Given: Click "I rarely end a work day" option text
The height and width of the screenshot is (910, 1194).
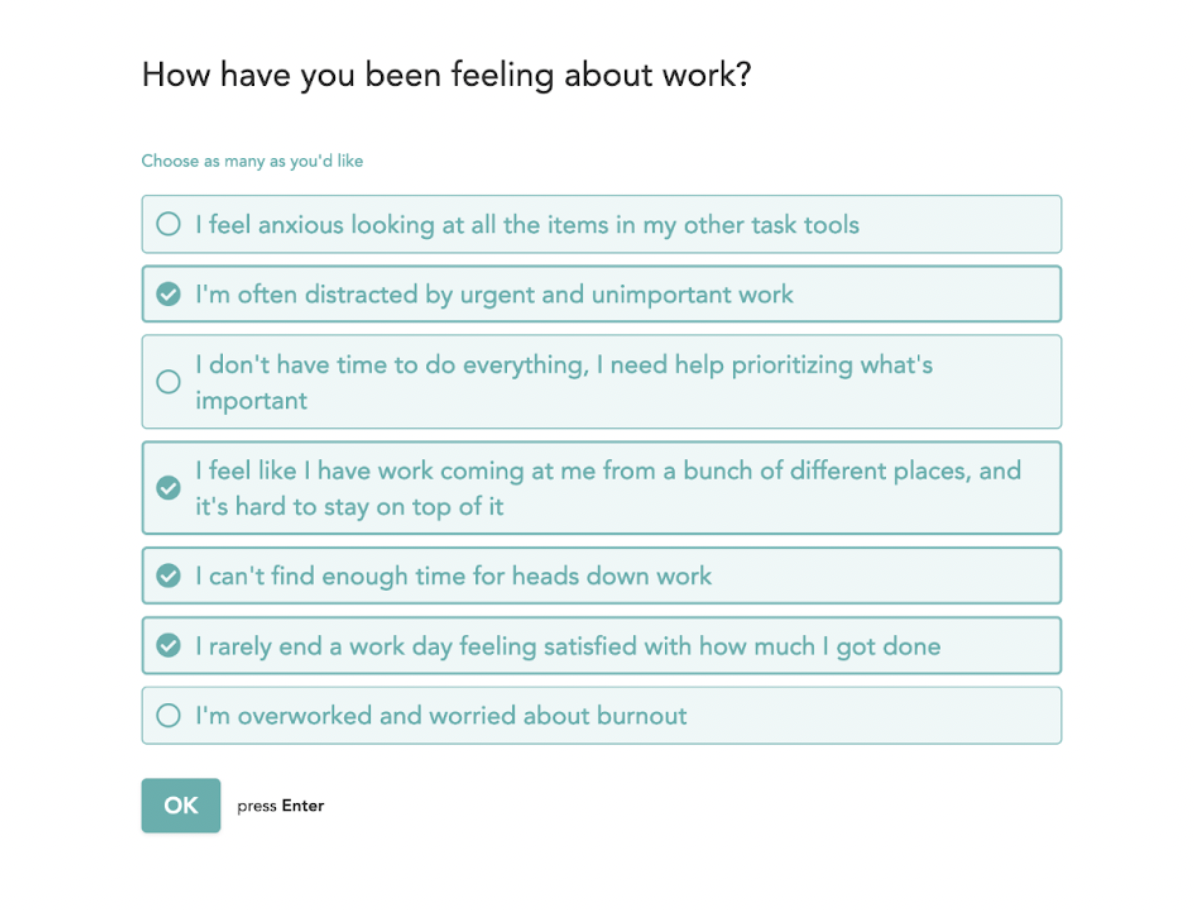Looking at the screenshot, I should (x=567, y=646).
